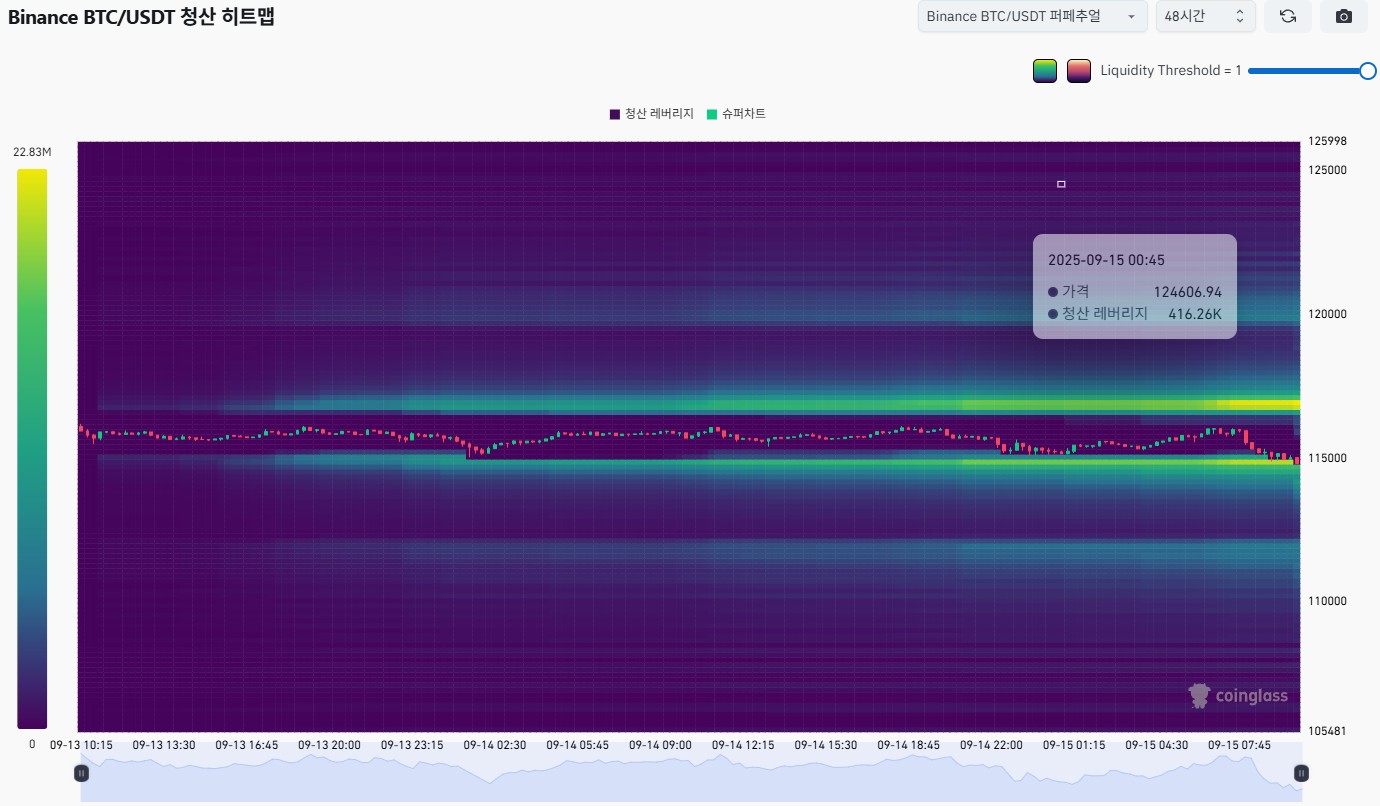
Task: Click the left range handle of time navigator
Action: [82, 772]
